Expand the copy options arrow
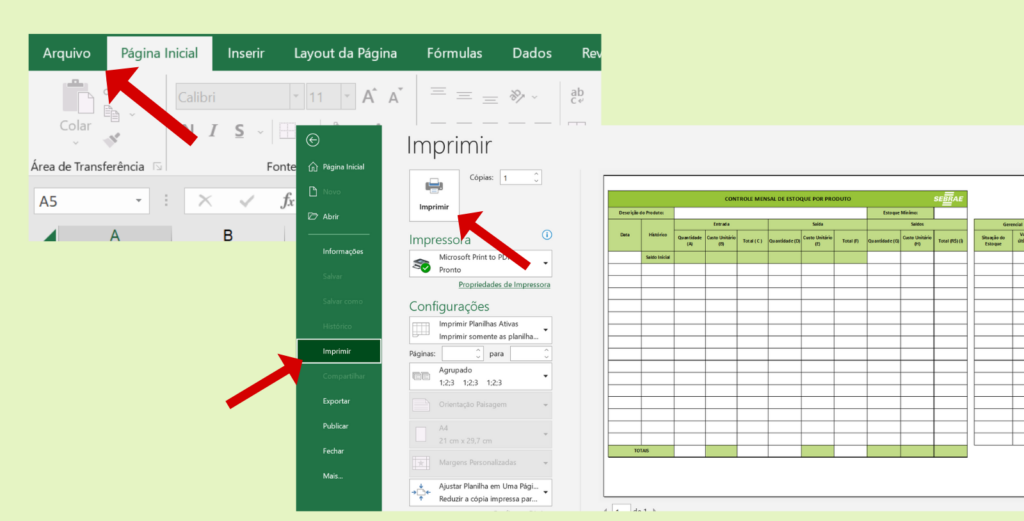 pyautogui.click(x=132, y=115)
